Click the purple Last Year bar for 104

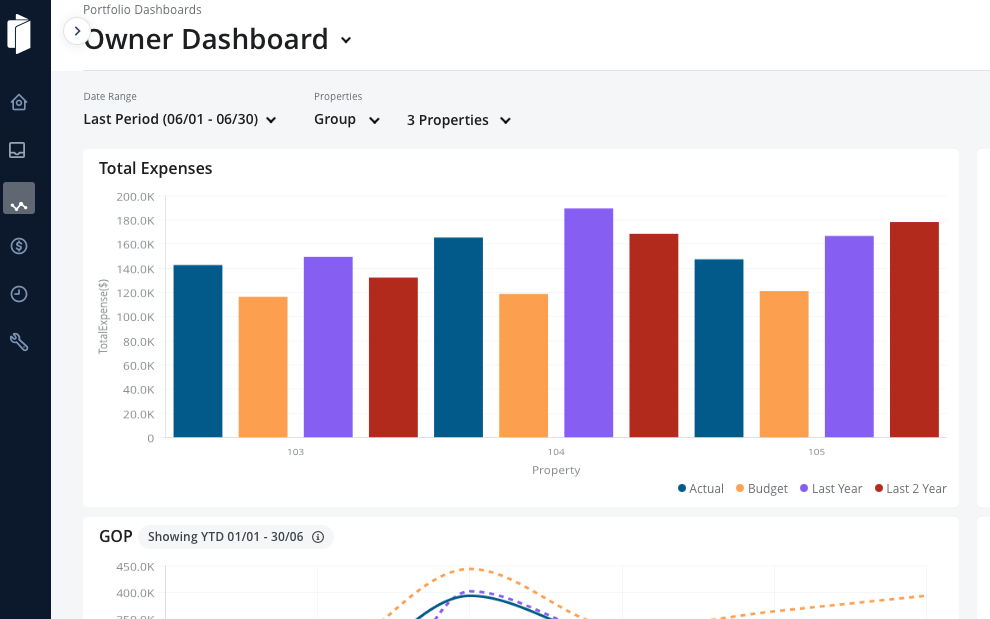coord(588,323)
